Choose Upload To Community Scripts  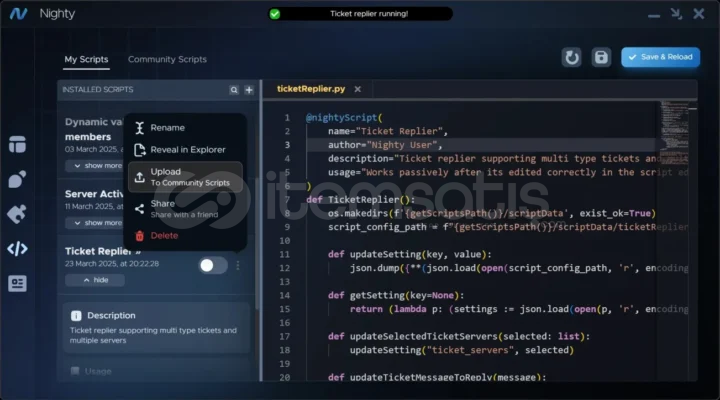(185, 177)
